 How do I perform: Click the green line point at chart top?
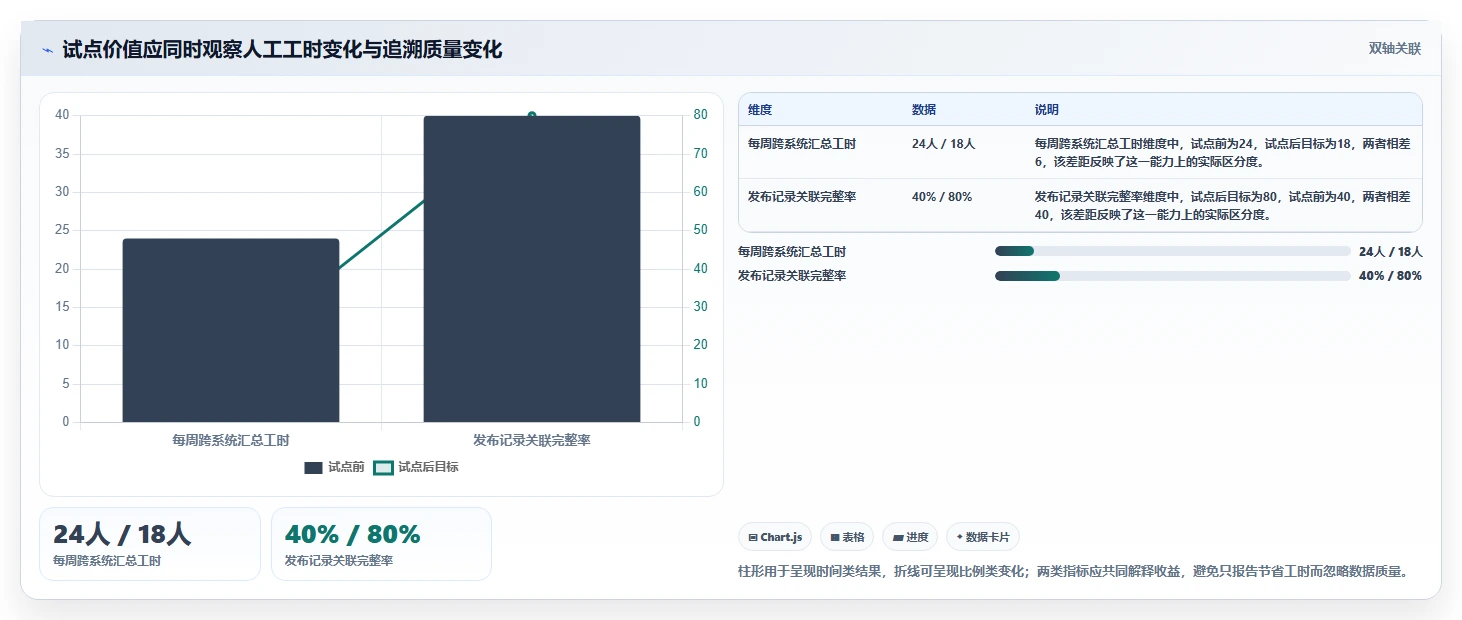click(x=532, y=115)
